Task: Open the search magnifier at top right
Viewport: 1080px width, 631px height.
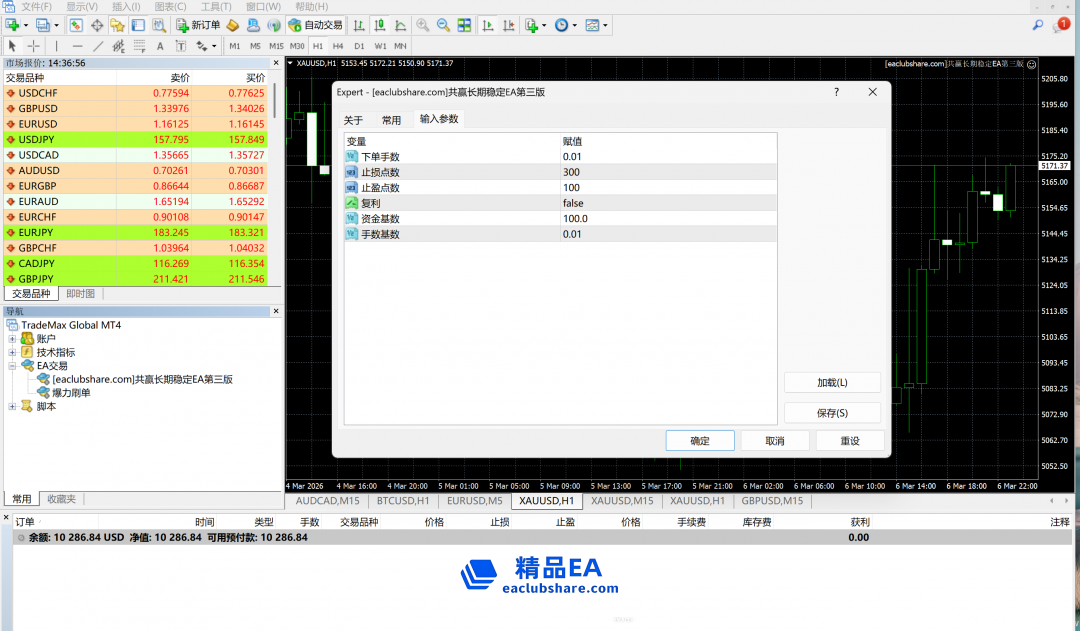Action: (x=1038, y=25)
